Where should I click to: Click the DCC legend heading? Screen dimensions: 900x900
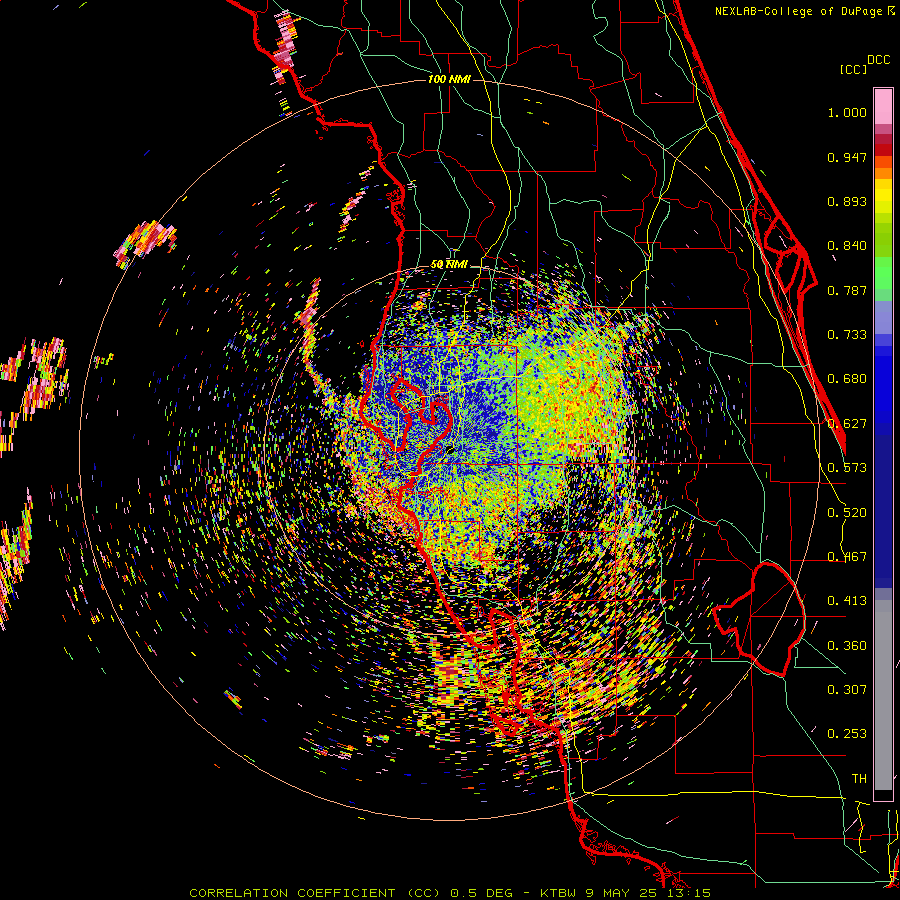[878, 60]
